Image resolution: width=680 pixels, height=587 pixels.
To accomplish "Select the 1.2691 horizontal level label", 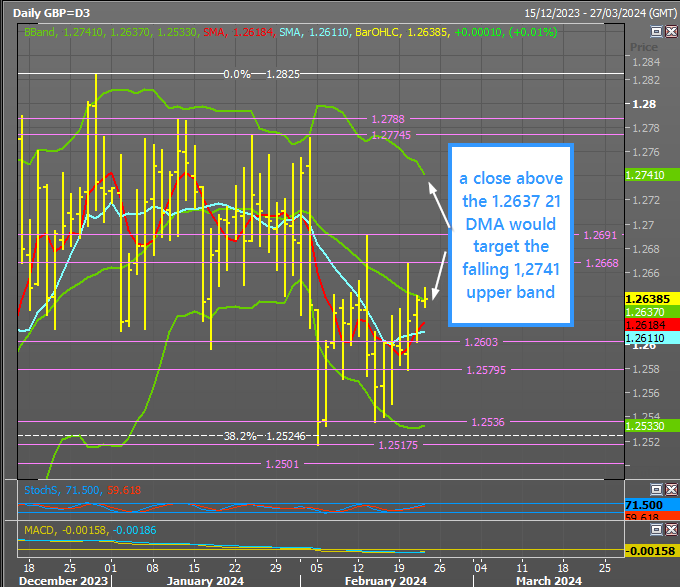I will tap(600, 235).
